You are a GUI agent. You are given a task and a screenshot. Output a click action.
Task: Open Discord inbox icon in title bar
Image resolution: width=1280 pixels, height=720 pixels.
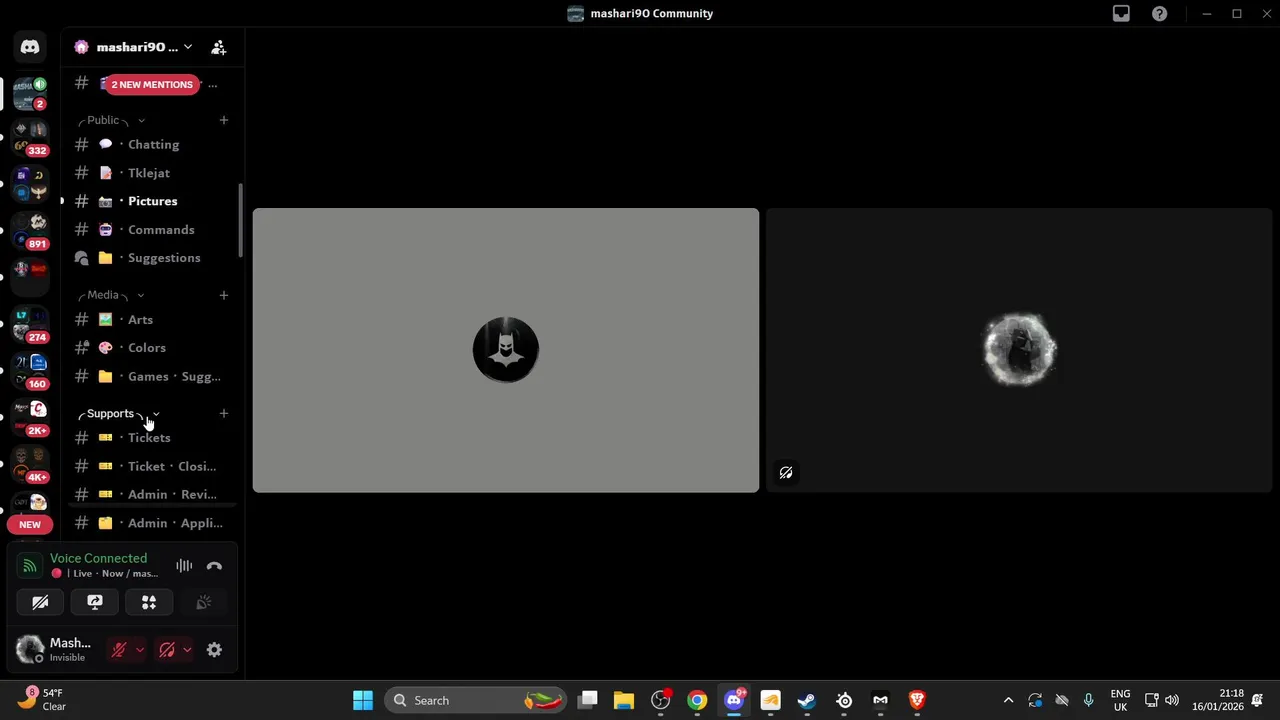(1121, 14)
